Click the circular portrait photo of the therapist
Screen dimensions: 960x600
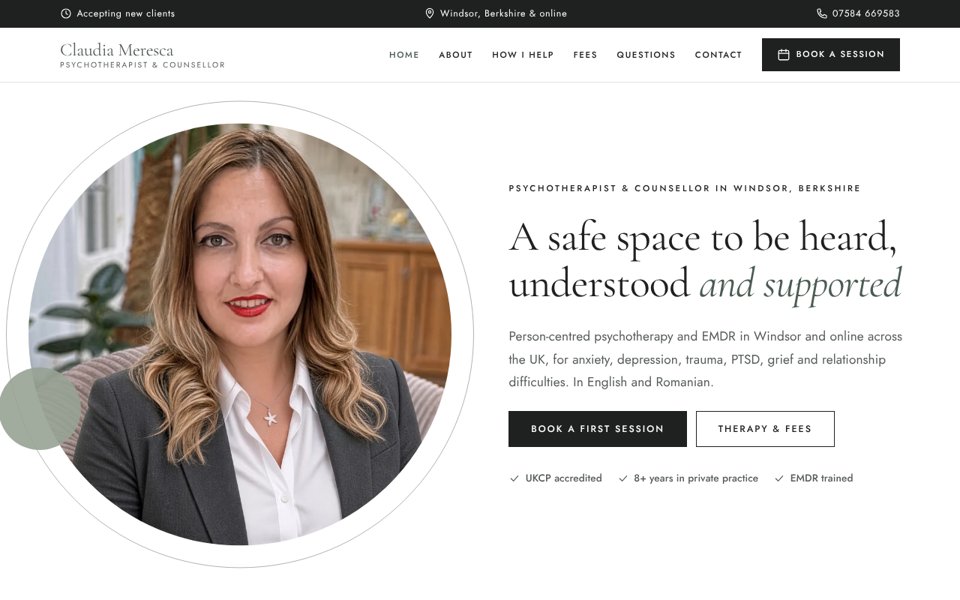coord(240,334)
